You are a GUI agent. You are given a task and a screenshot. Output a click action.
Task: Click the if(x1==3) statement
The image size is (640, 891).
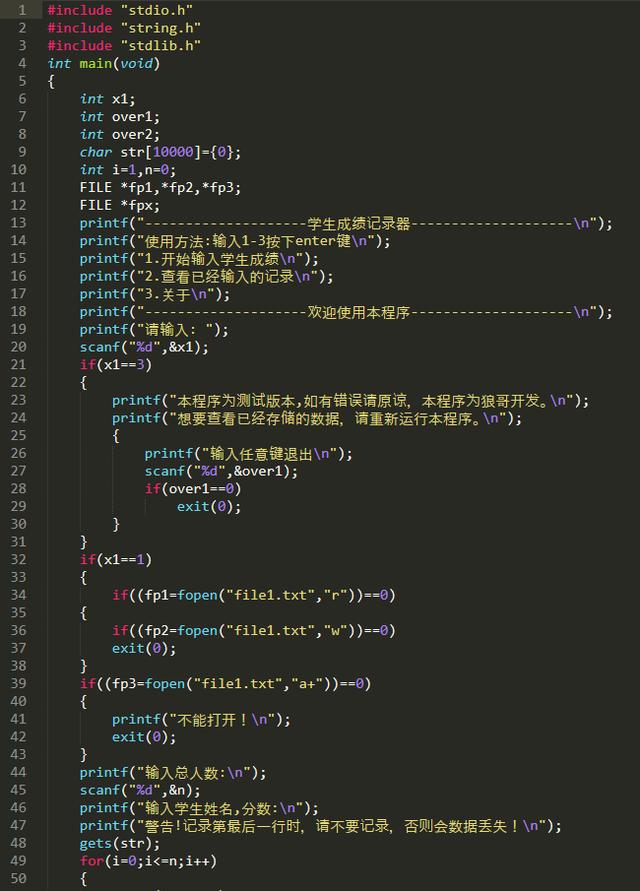(x=116, y=364)
